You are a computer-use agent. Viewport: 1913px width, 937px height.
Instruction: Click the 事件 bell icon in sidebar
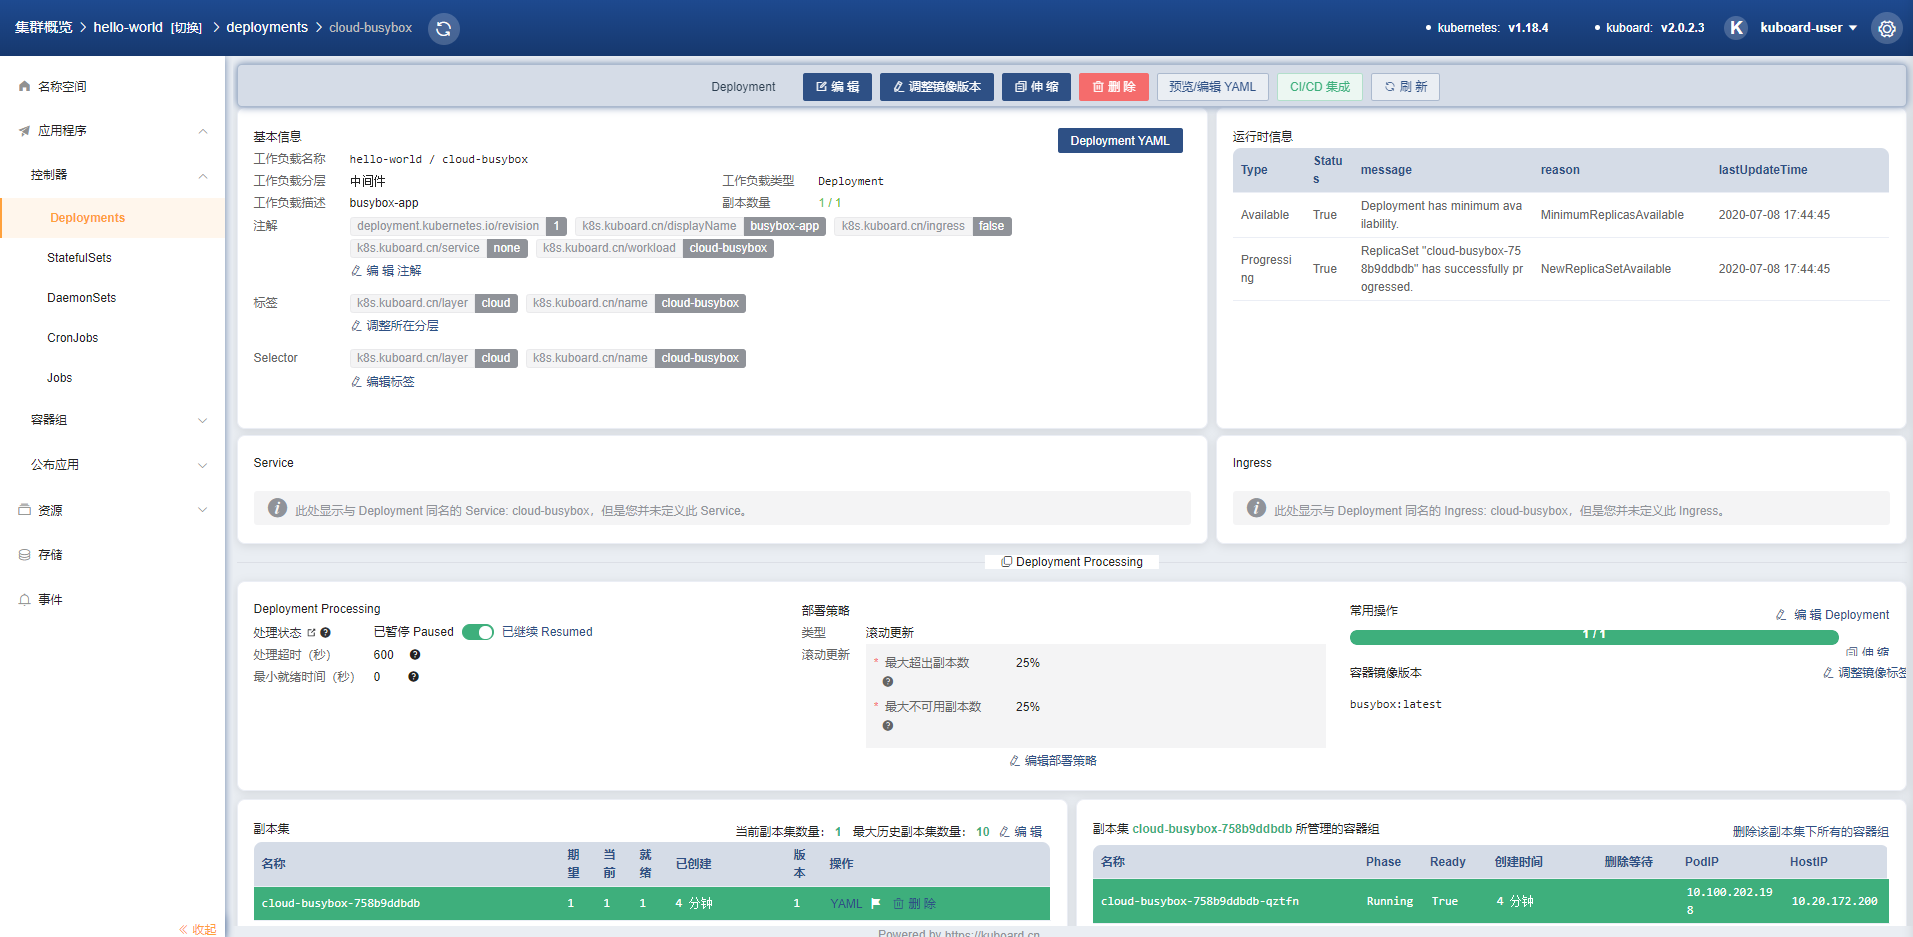pyautogui.click(x=24, y=599)
